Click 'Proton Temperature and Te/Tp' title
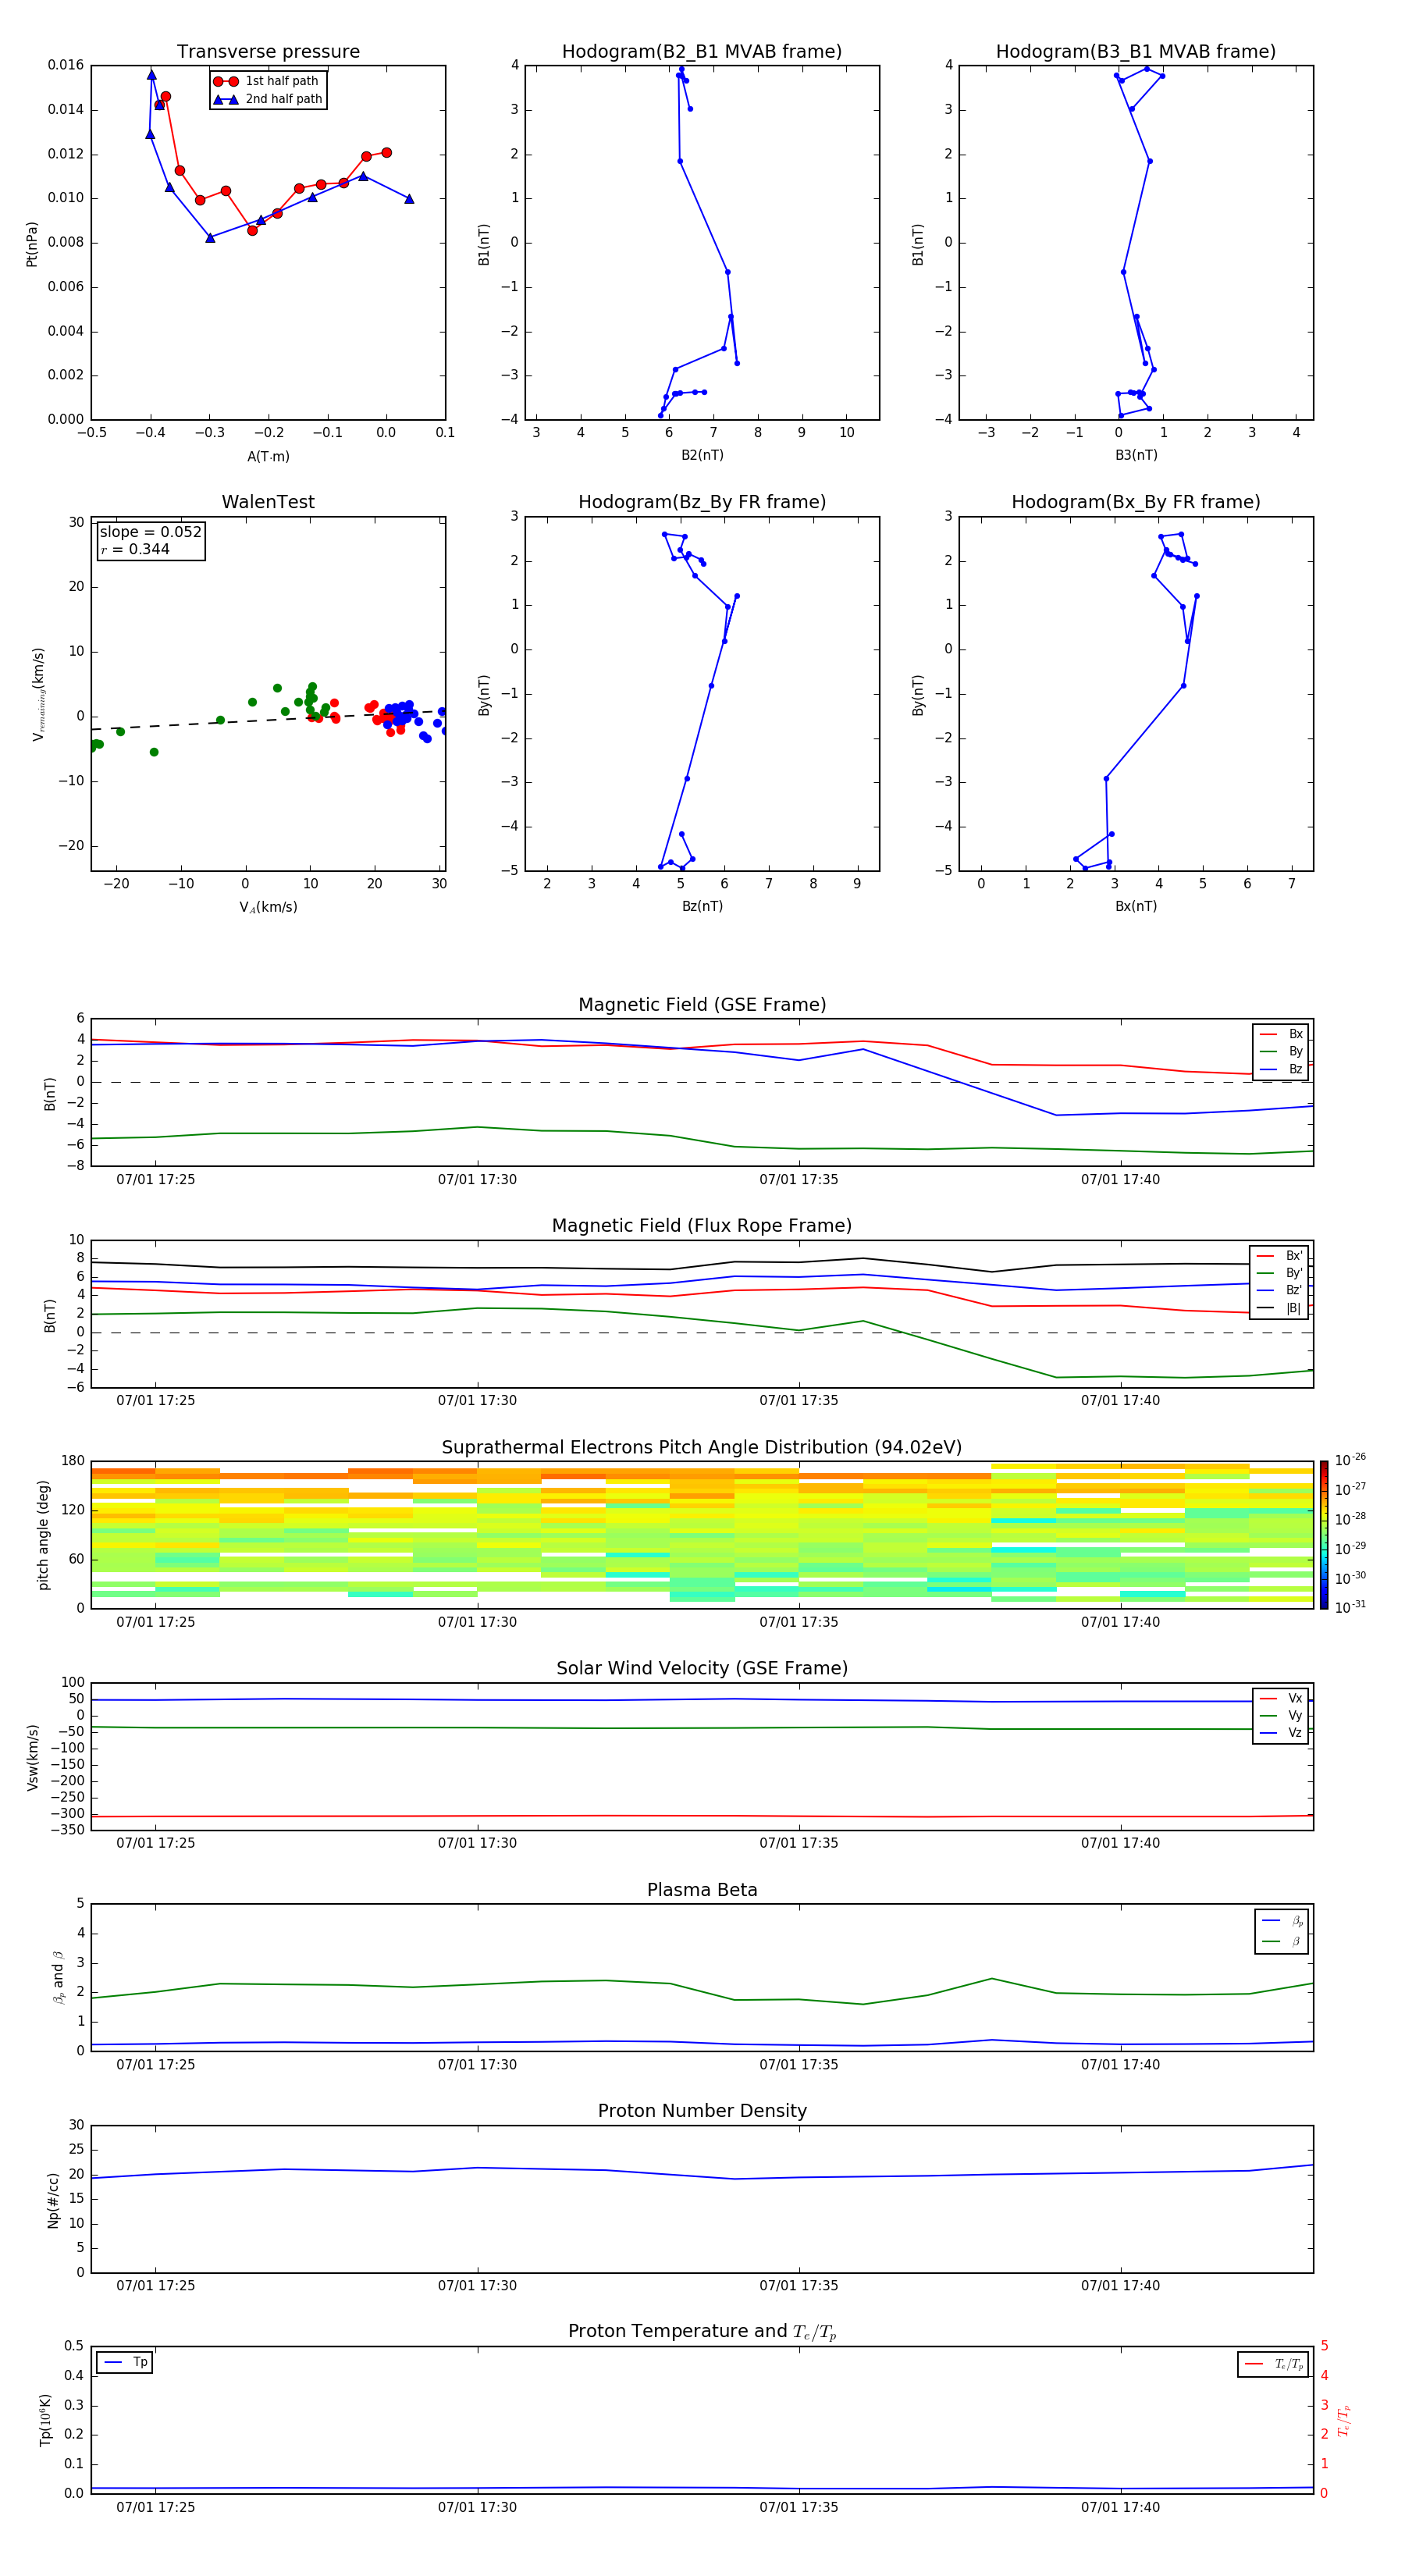1405x2576 pixels. 702,2331
